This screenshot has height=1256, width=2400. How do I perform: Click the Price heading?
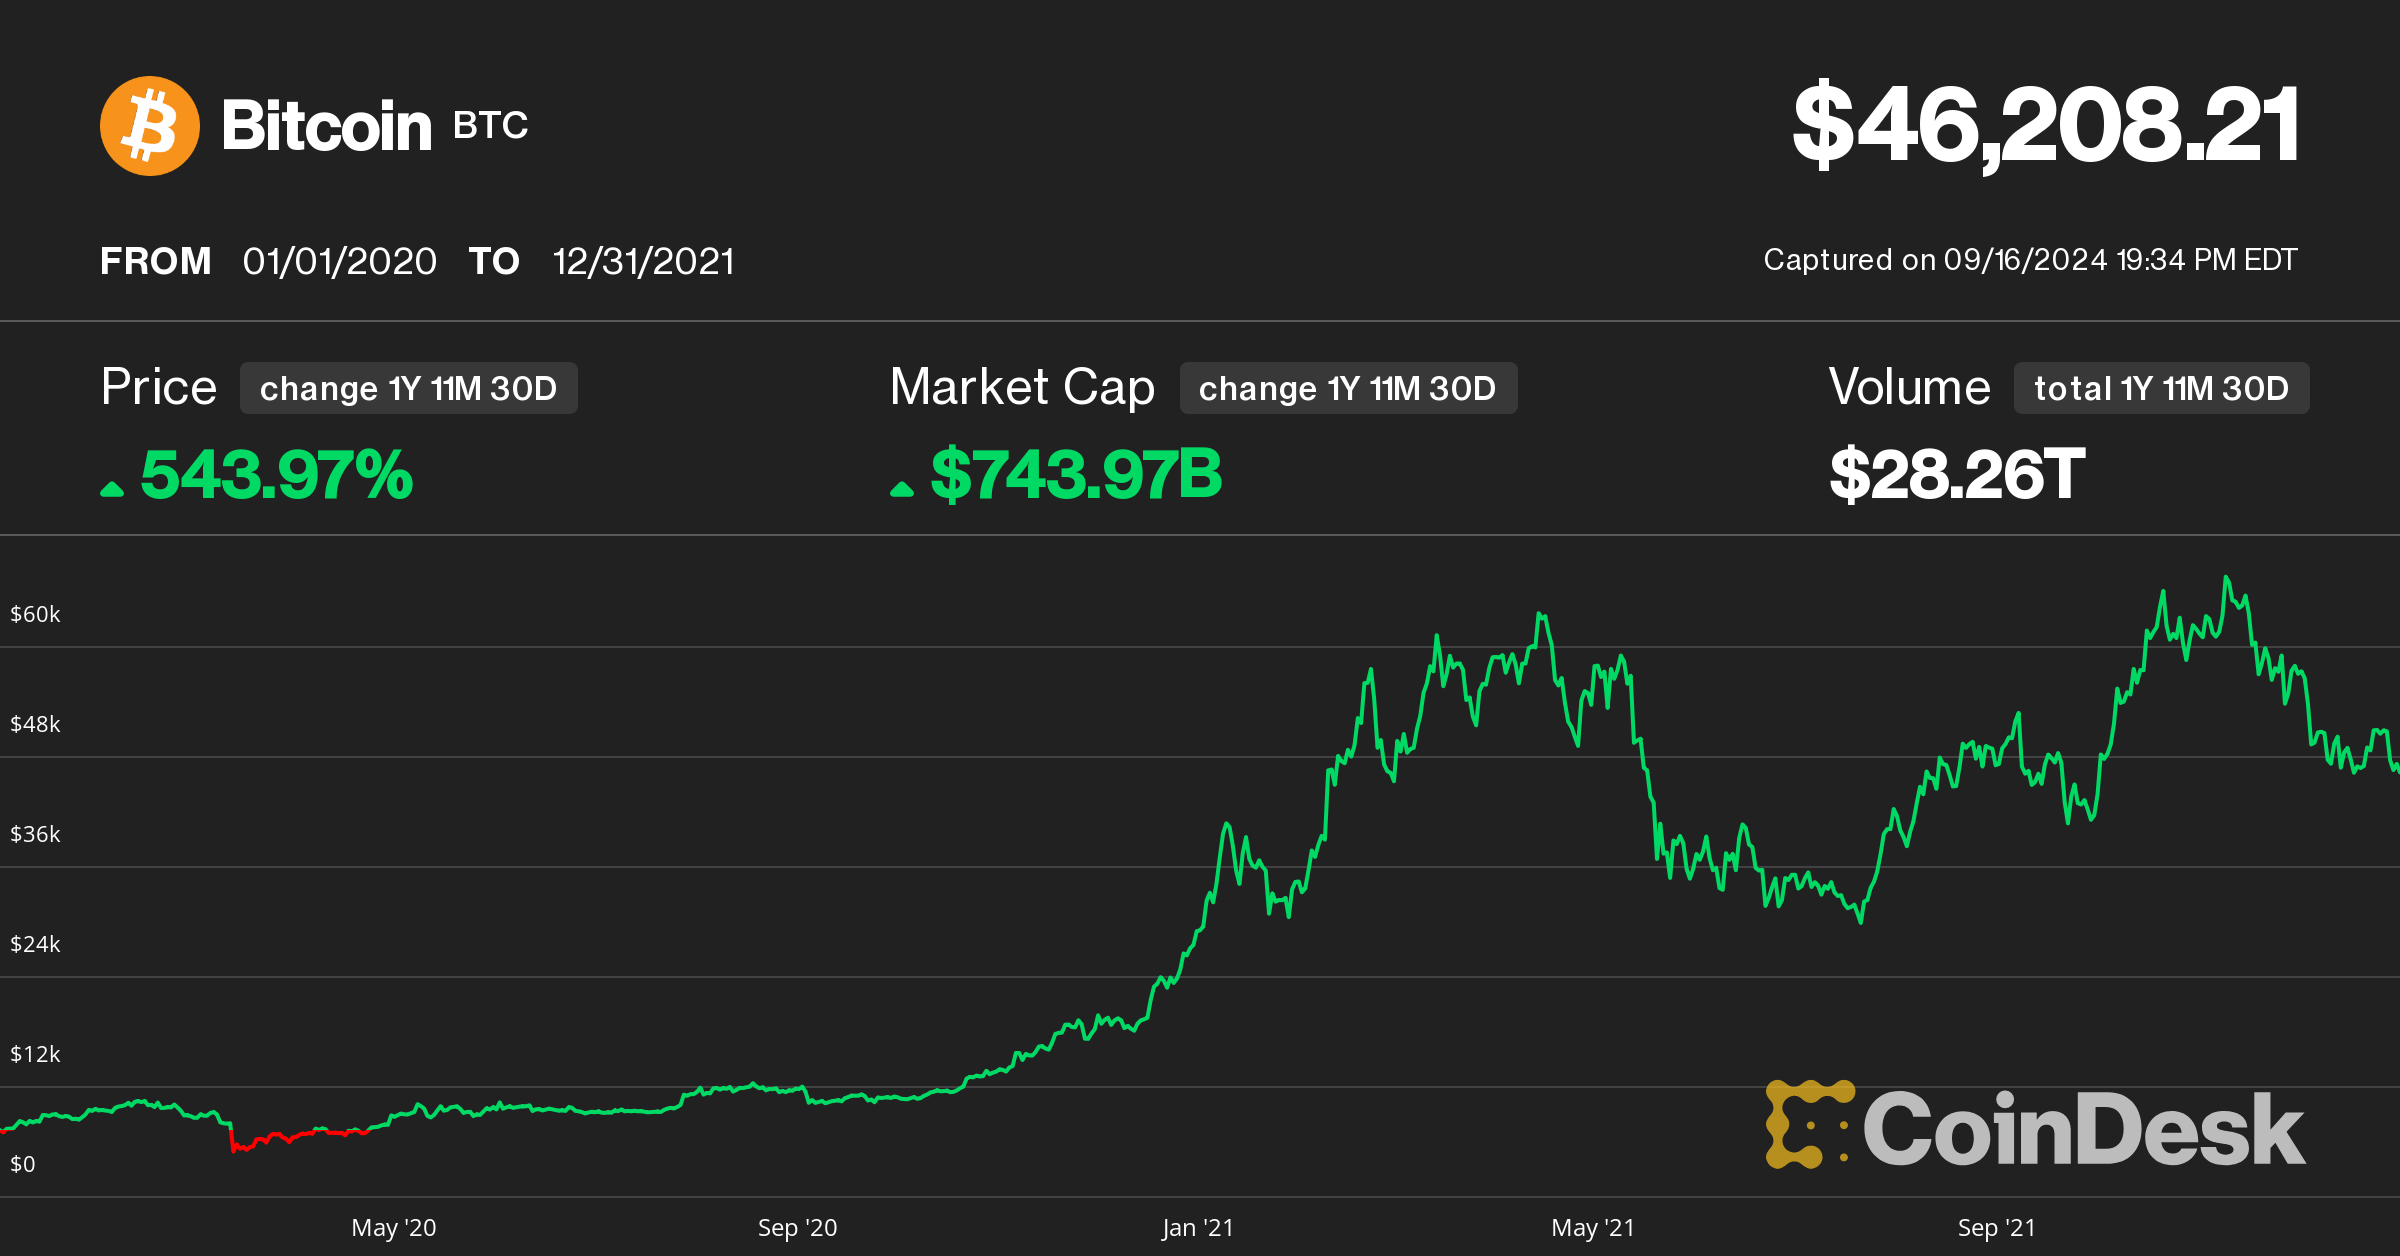tap(159, 387)
